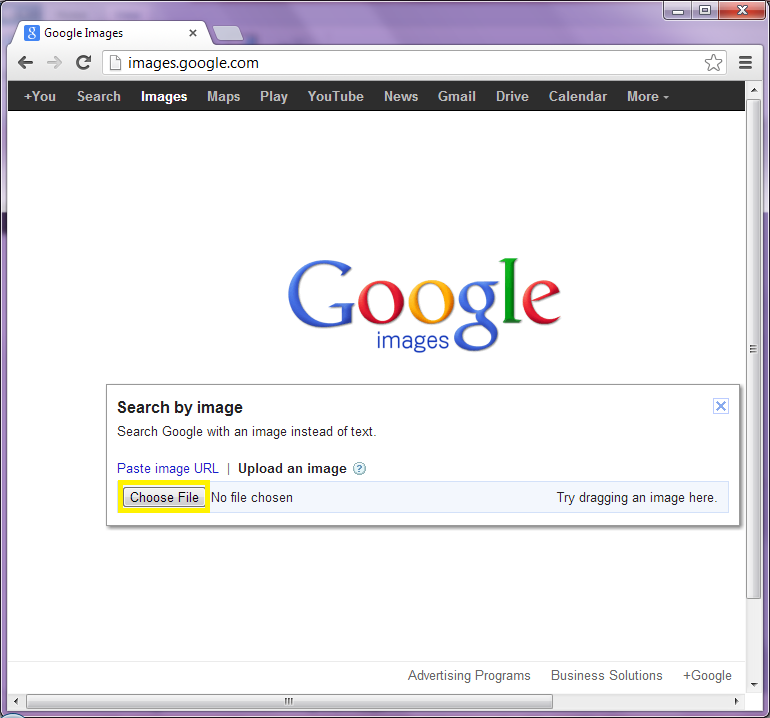
Task: Open the Chrome menu hamburger icon
Action: 745,62
